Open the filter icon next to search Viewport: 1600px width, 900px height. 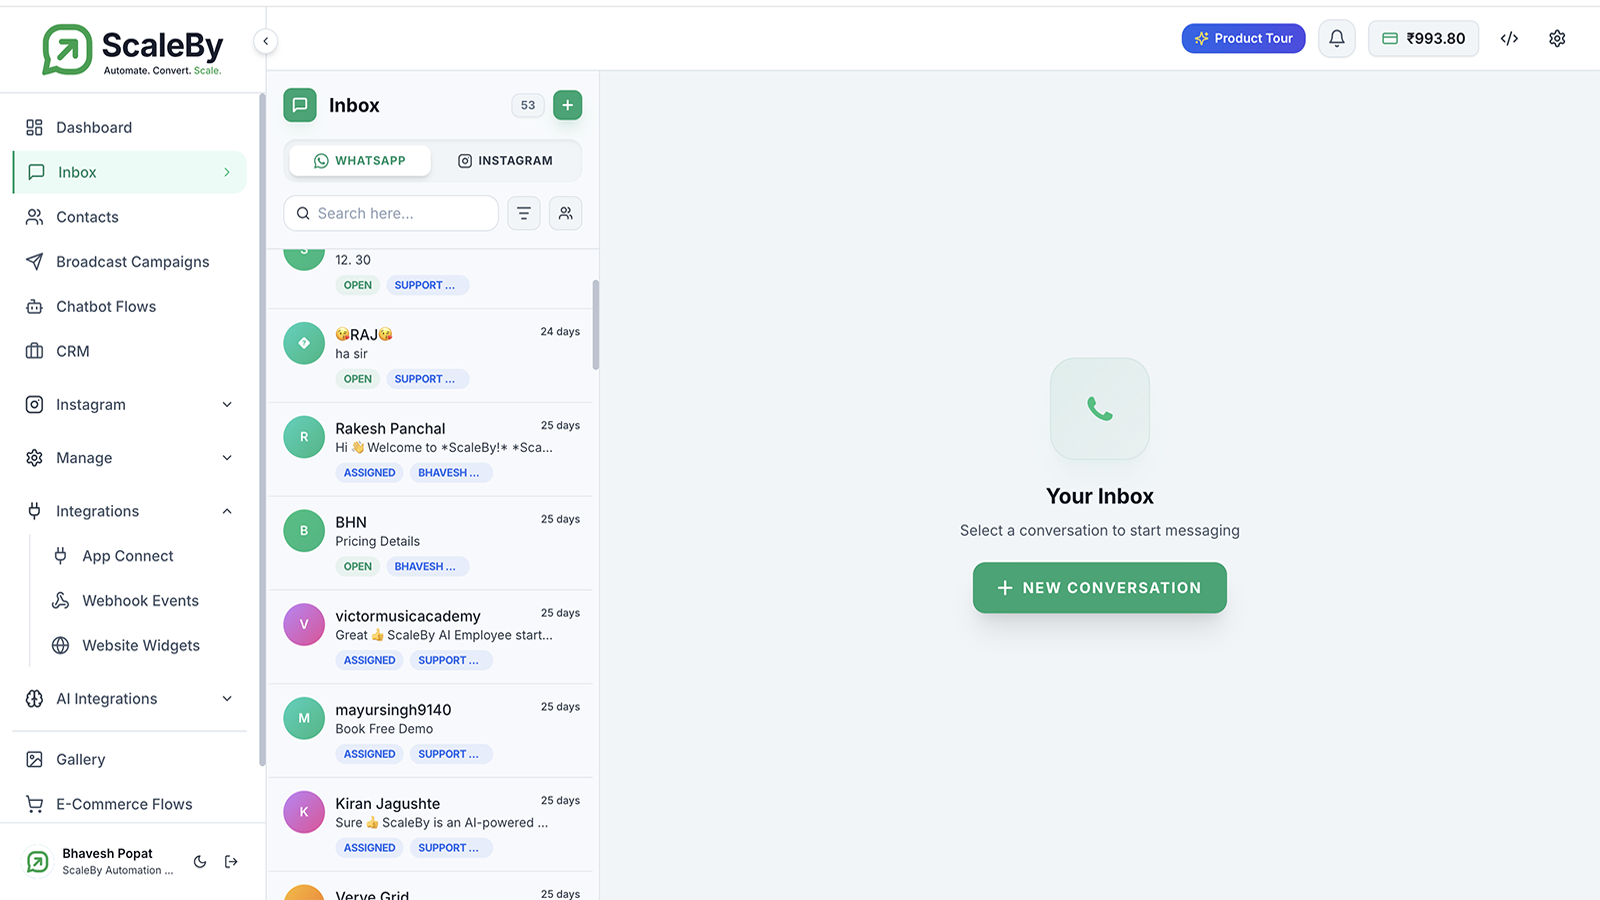524,213
